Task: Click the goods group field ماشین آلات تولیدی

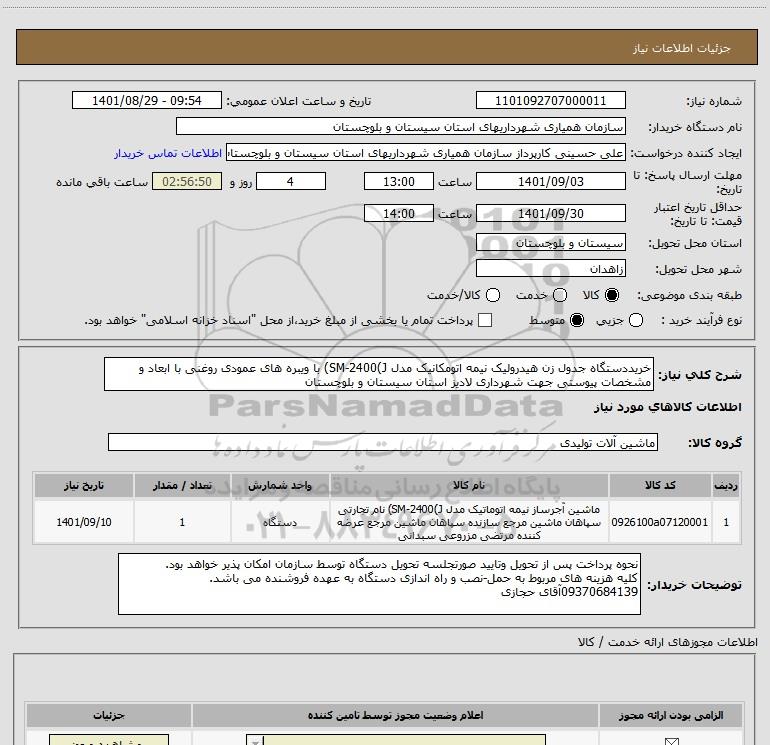Action: click(x=383, y=442)
